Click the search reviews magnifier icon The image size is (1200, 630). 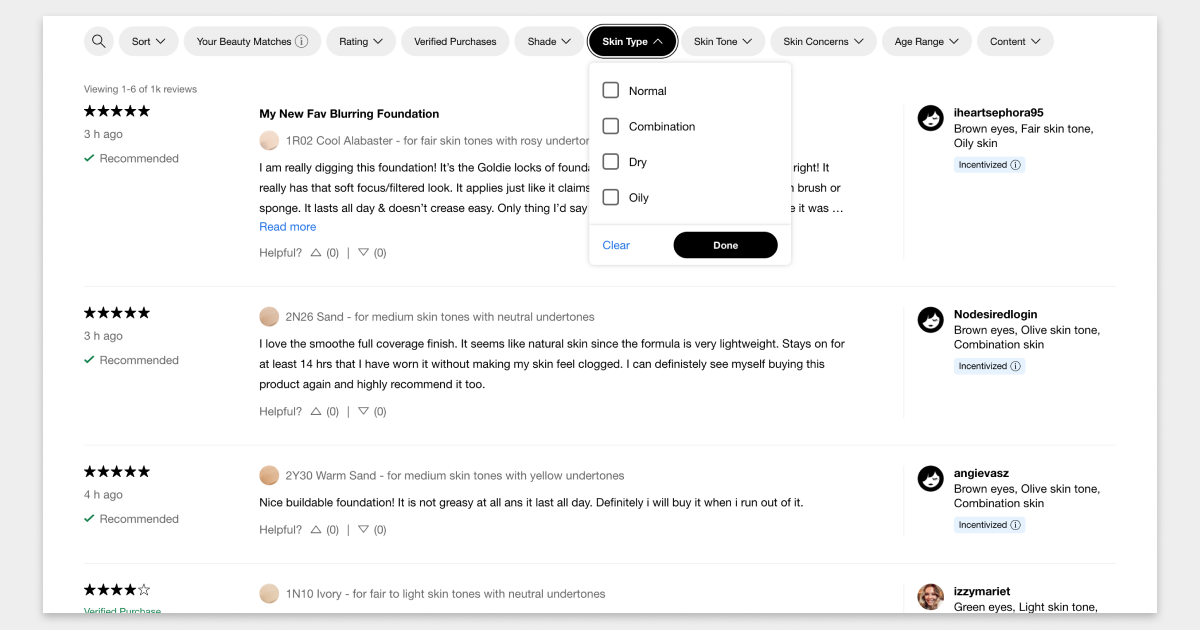(98, 41)
